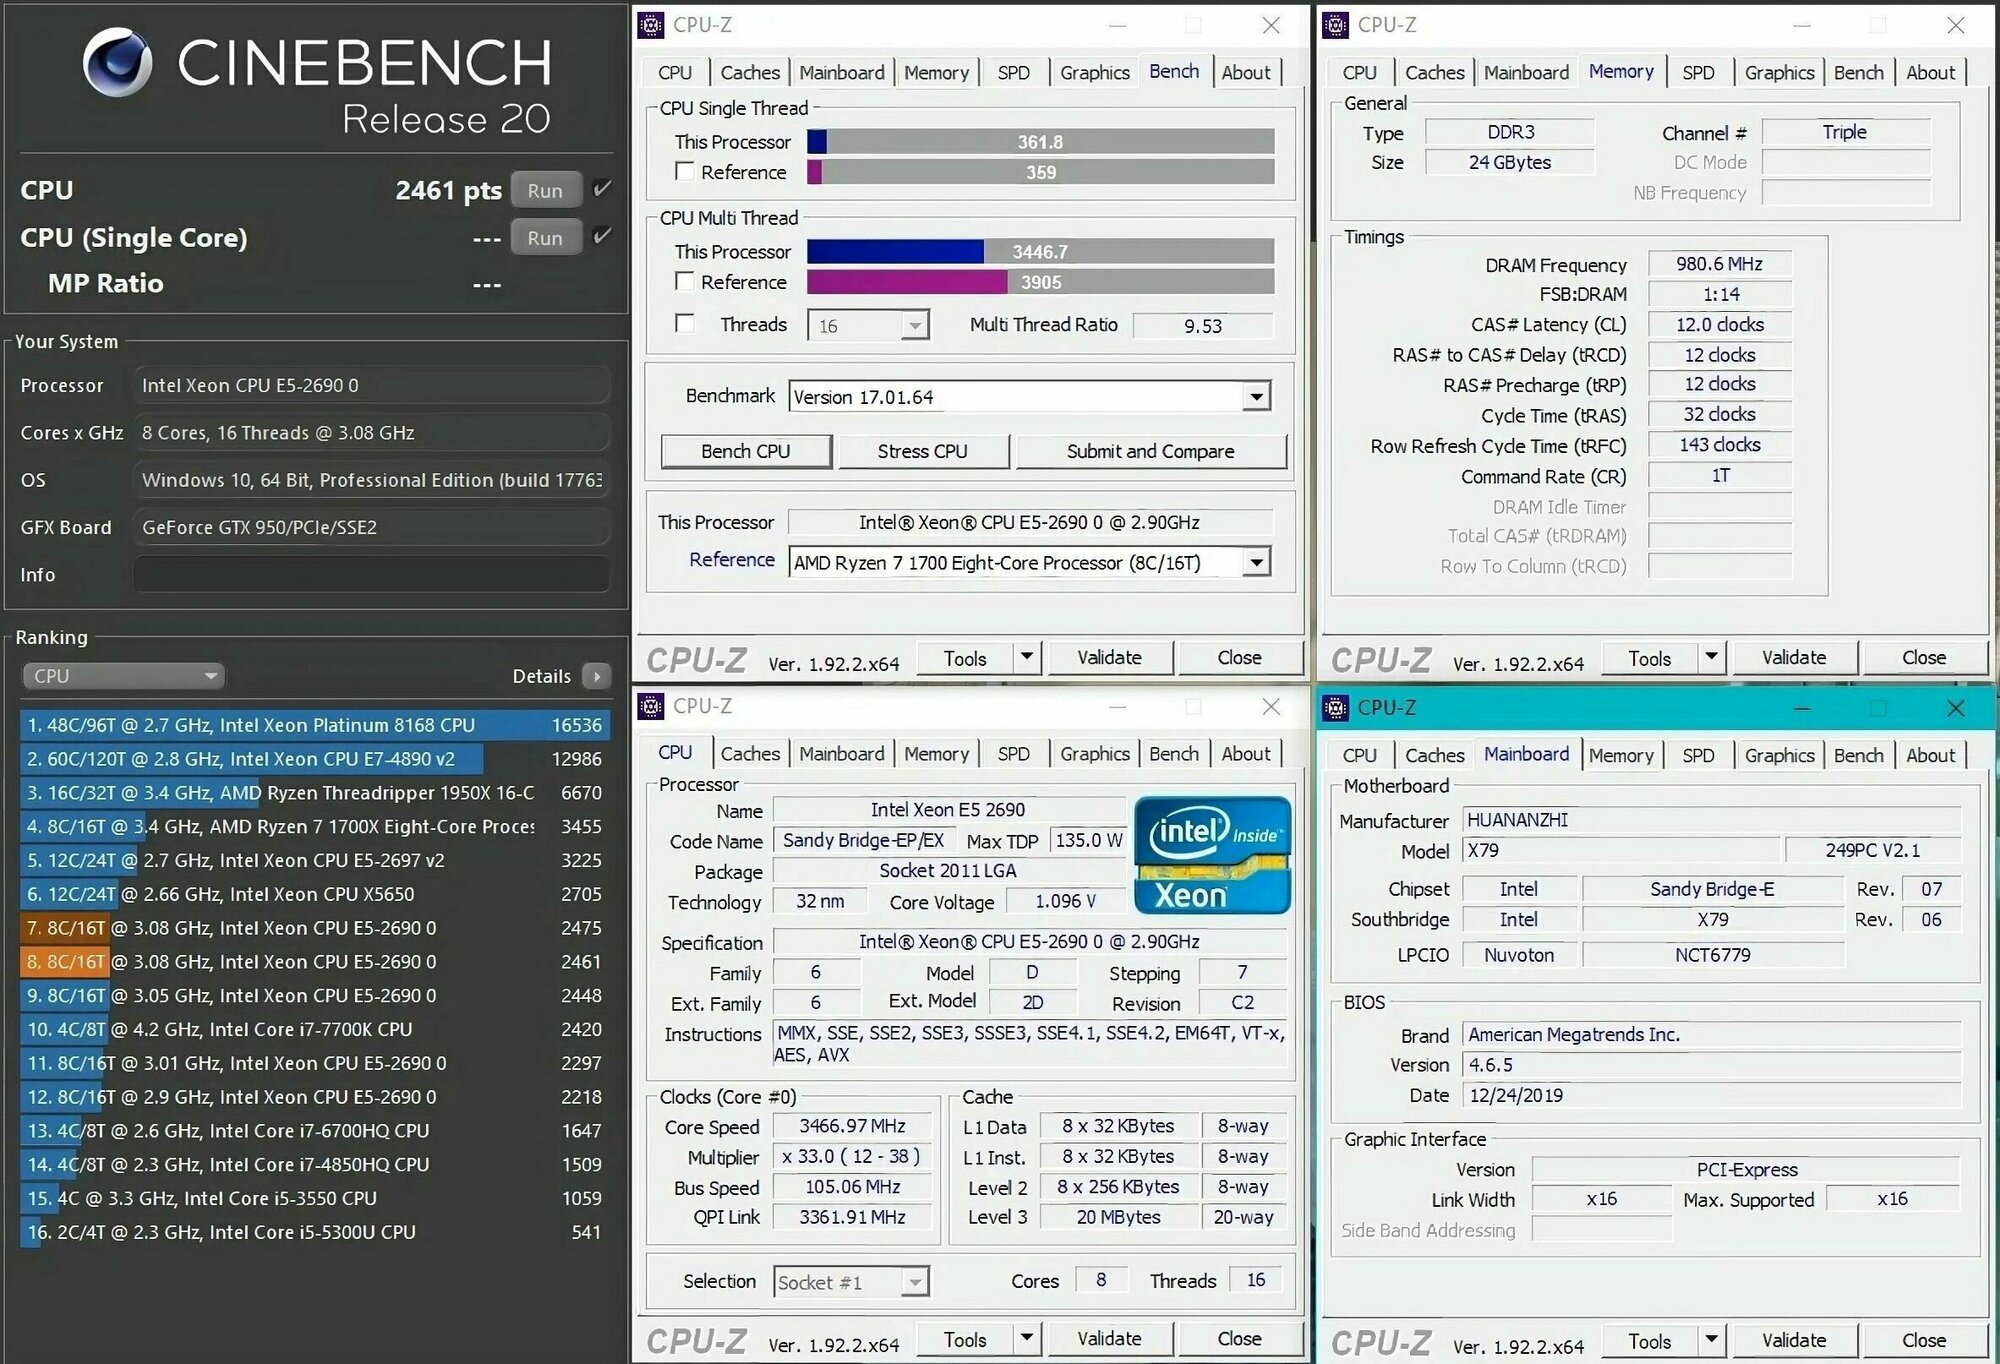
Task: Click the Cinebench sphere logo icon
Action: pyautogui.click(x=118, y=63)
